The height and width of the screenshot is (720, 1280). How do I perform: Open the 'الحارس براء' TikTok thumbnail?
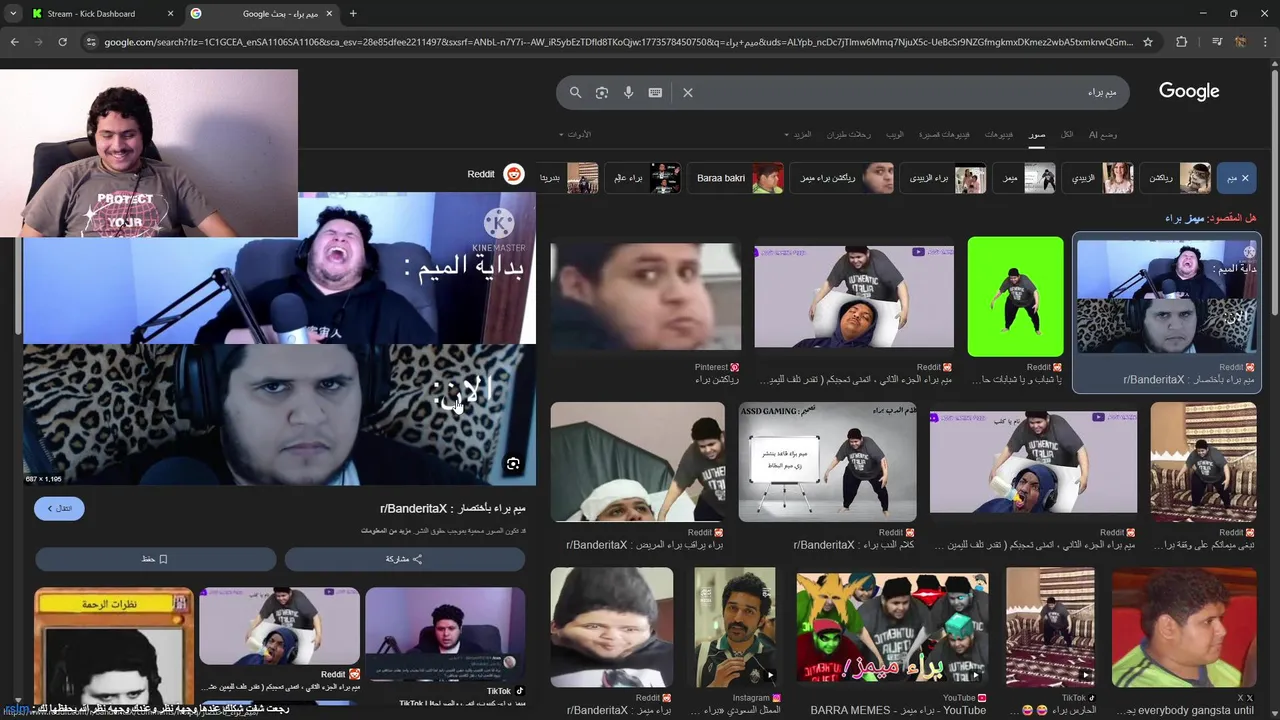(1050, 626)
